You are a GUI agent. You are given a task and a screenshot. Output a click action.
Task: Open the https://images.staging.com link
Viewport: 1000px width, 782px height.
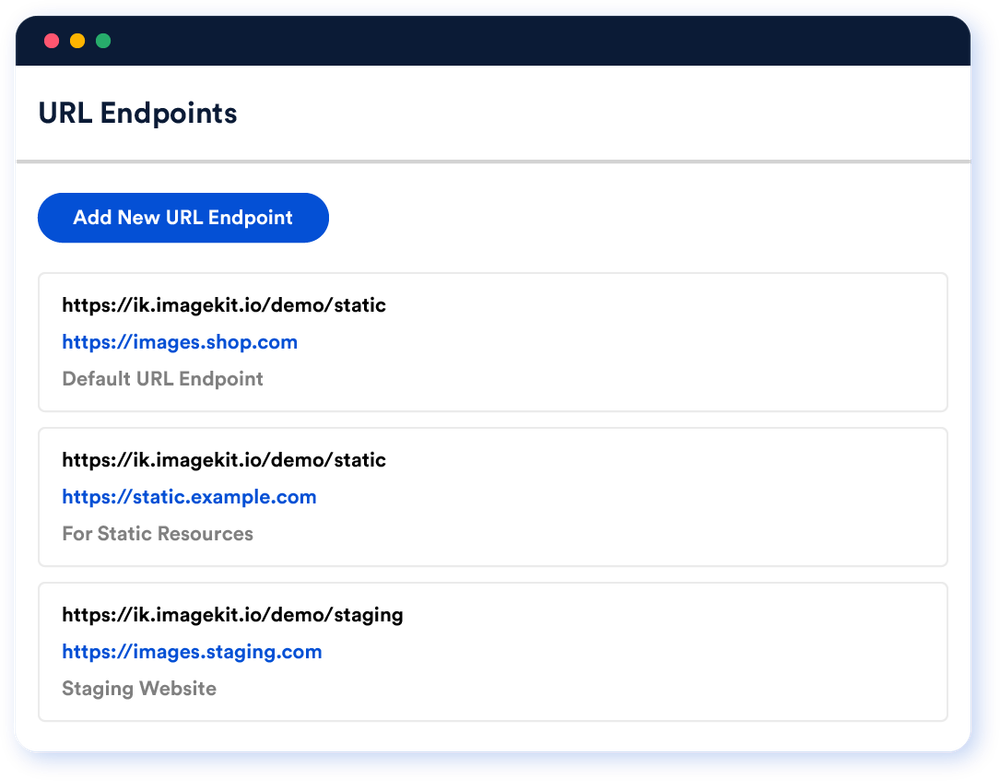click(192, 652)
